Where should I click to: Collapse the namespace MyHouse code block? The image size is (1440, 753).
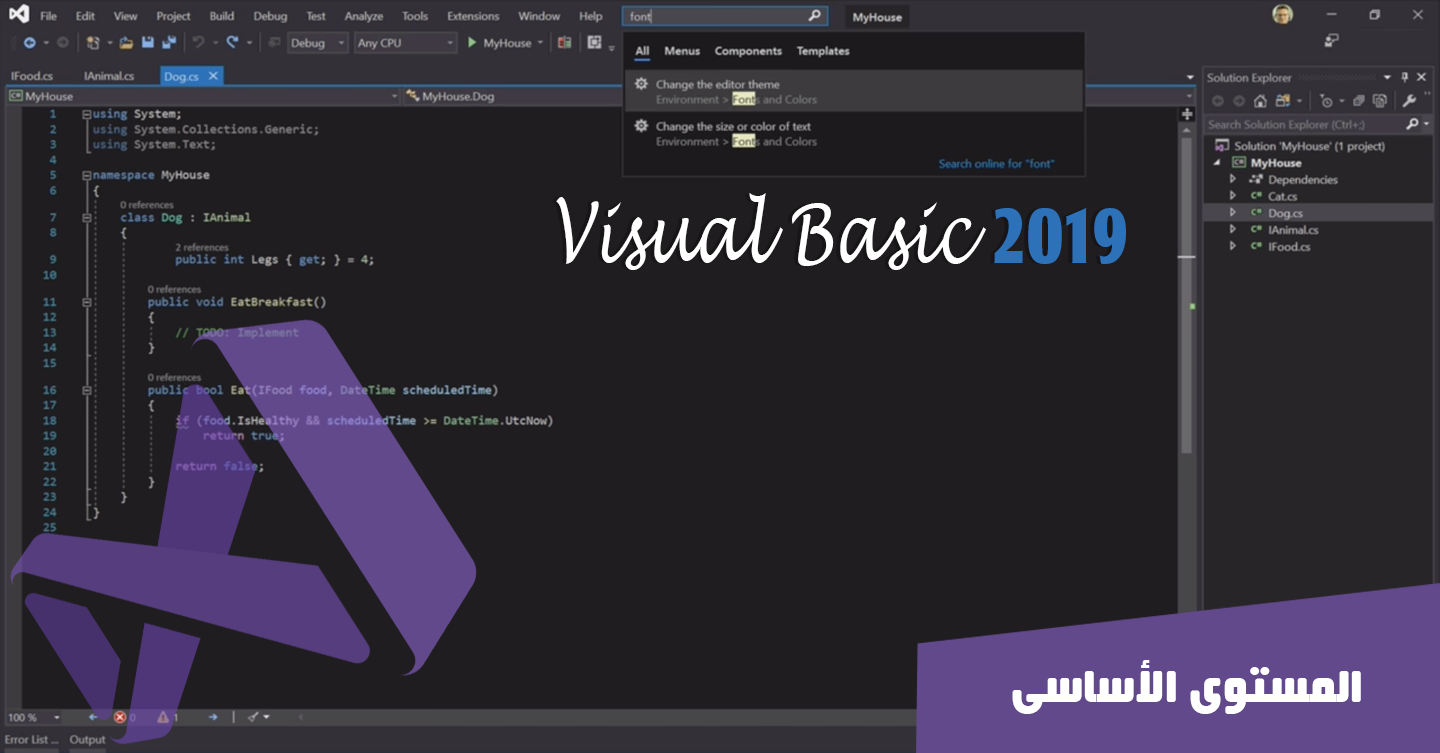[87, 175]
